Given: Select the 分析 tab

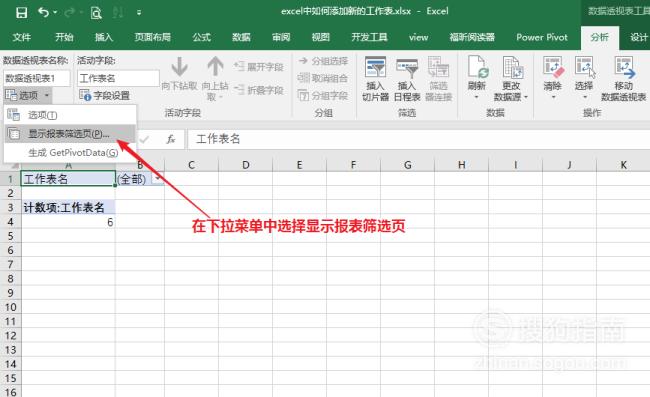Looking at the screenshot, I should click(x=599, y=37).
